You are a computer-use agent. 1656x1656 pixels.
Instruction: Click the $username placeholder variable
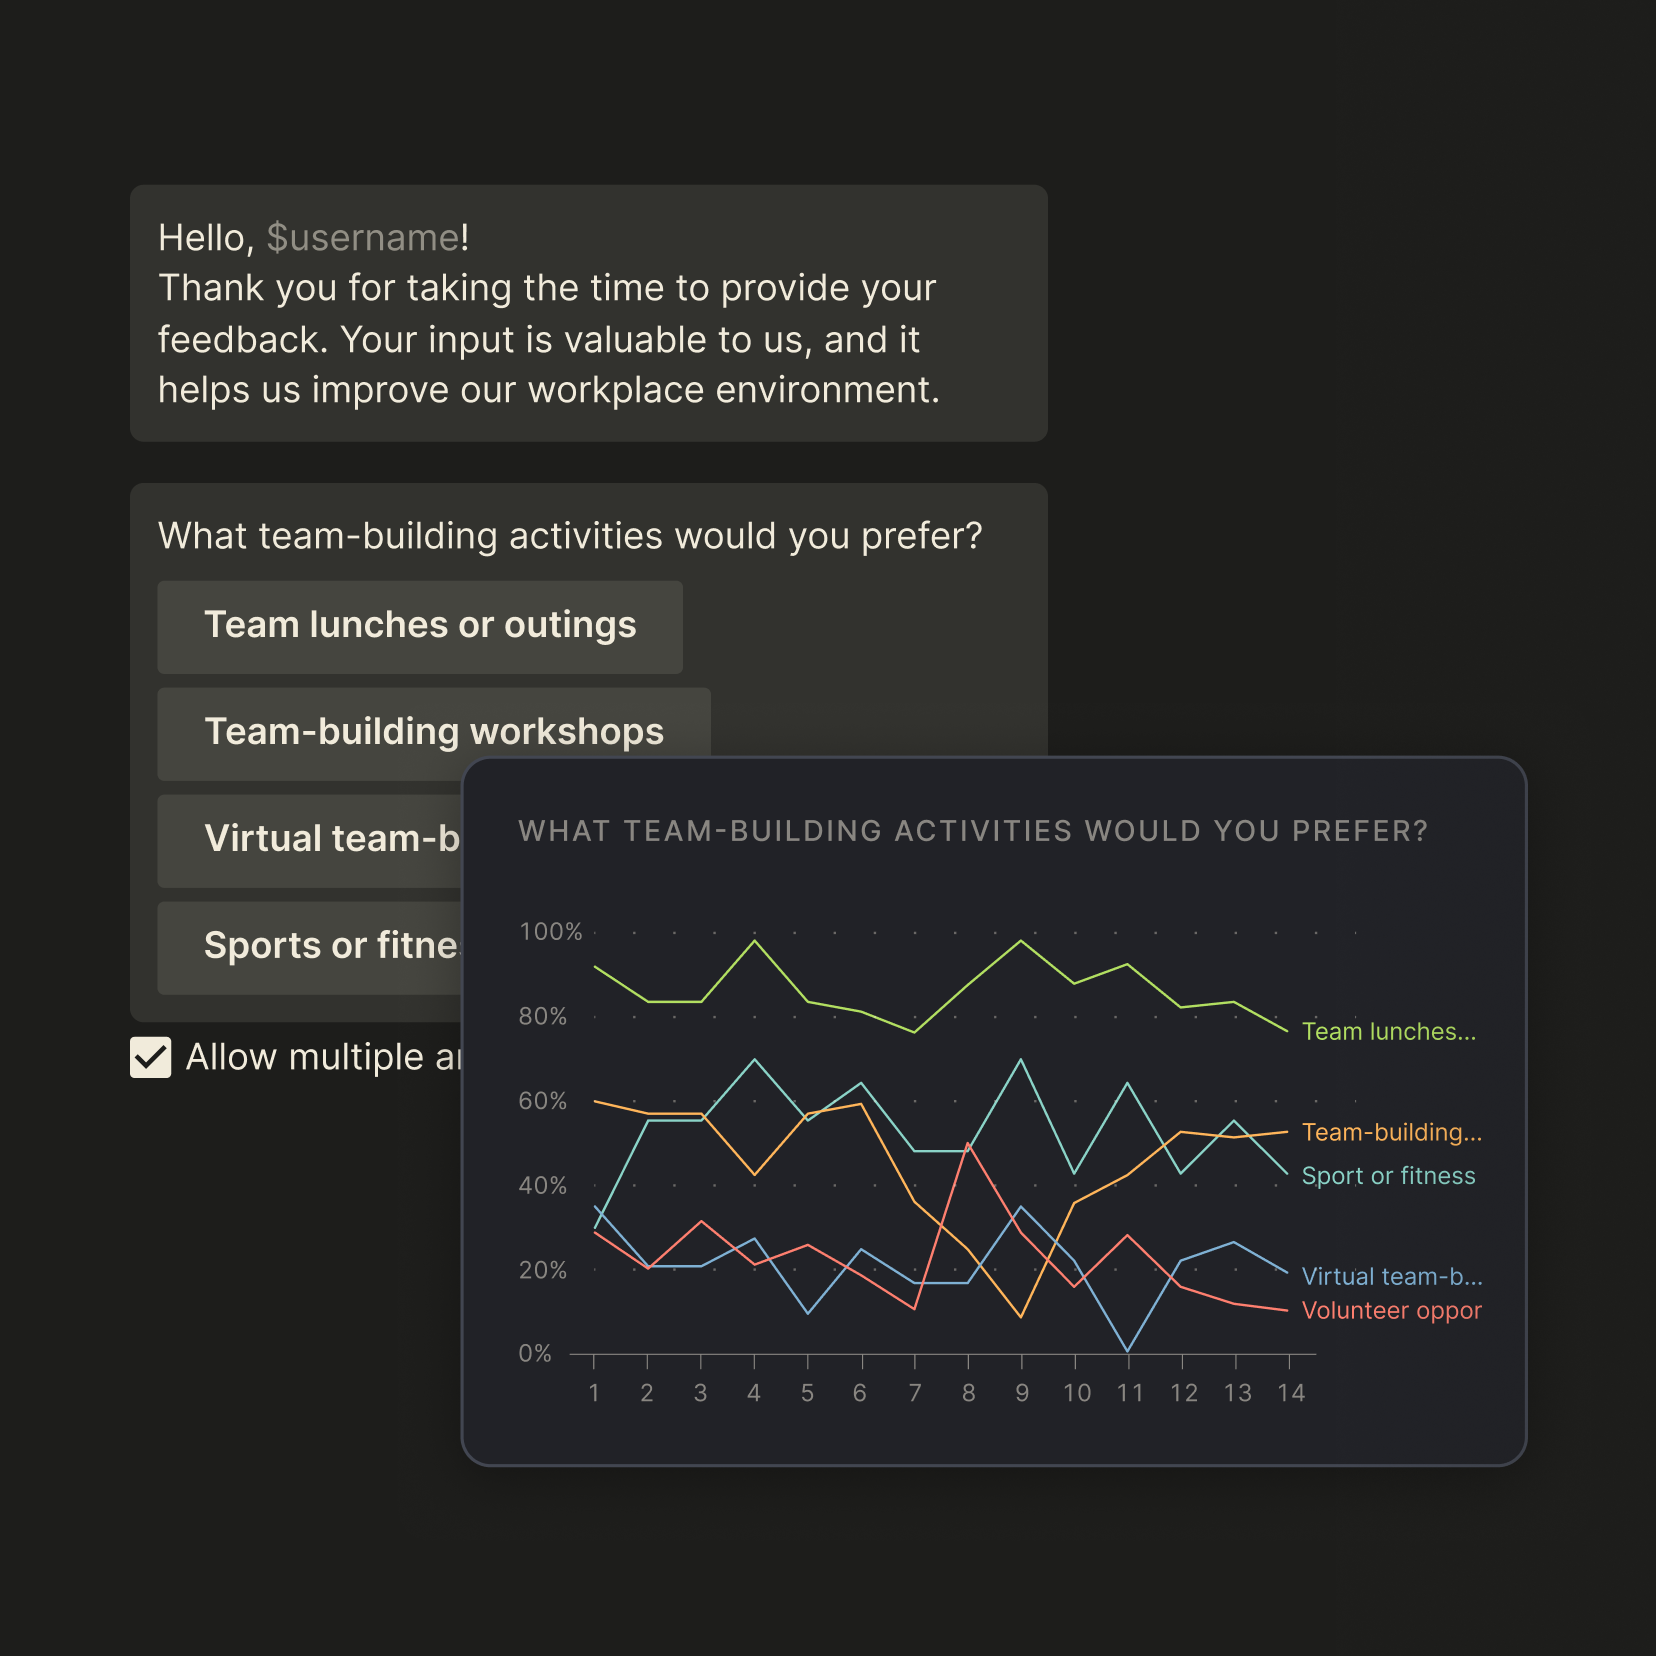(363, 238)
